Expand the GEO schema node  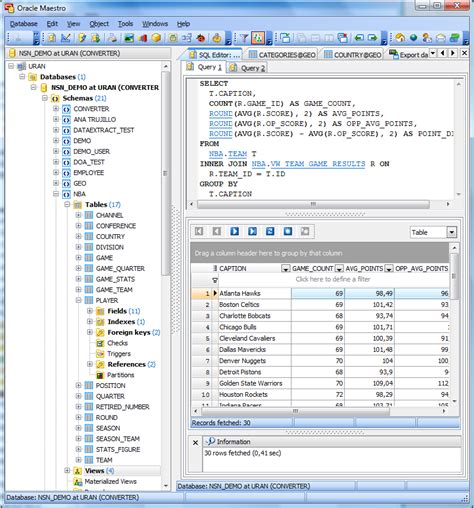point(56,183)
